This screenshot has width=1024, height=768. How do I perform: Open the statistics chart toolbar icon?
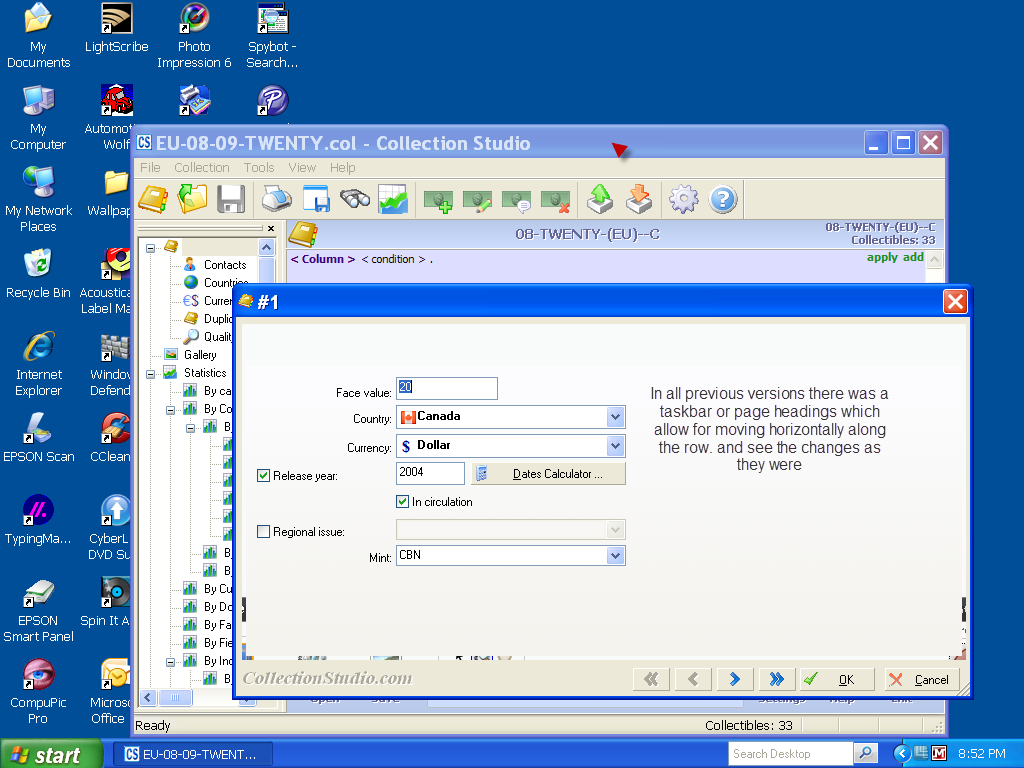pos(393,199)
